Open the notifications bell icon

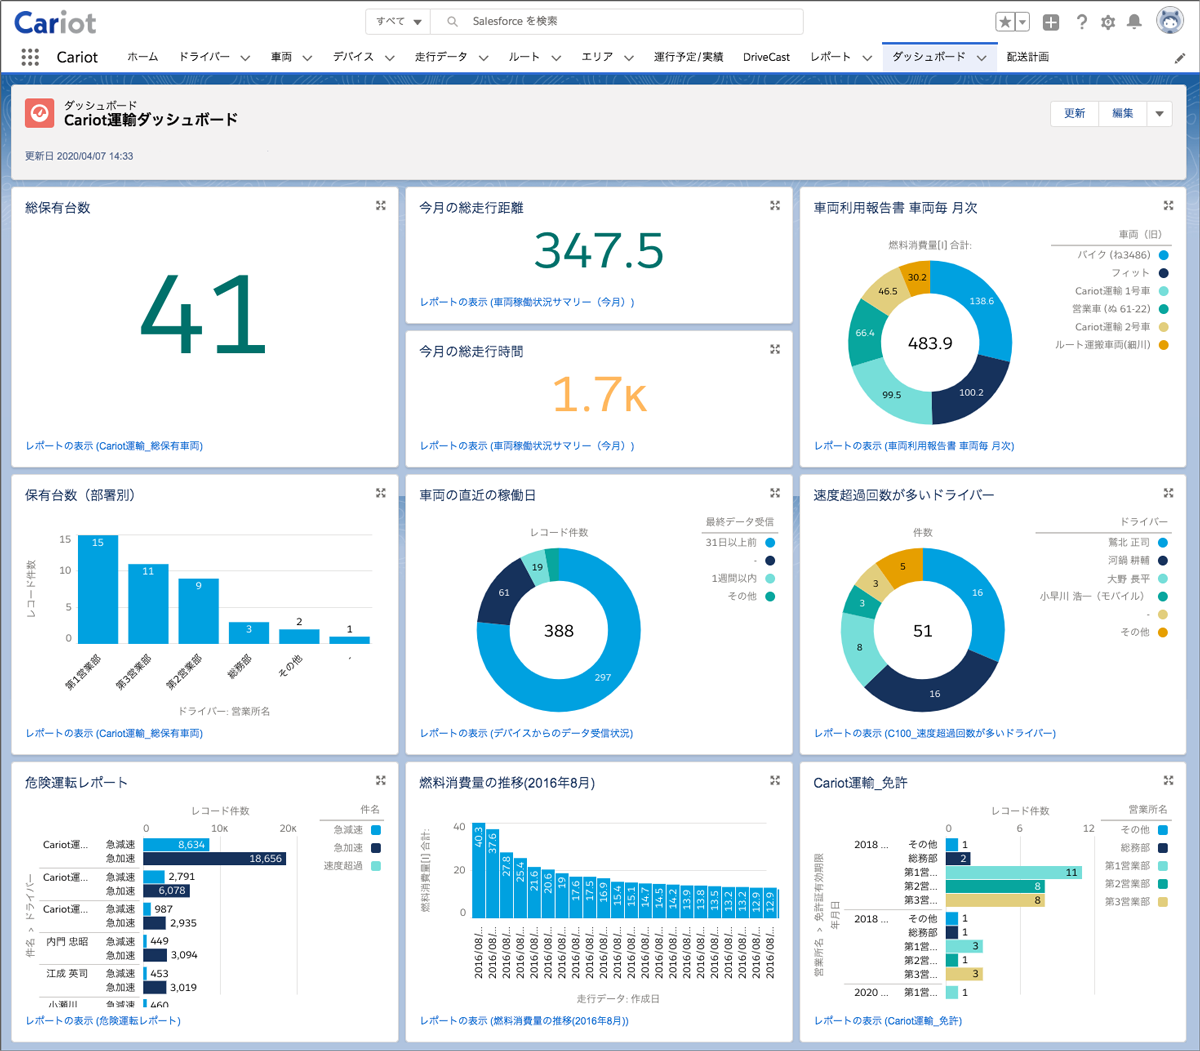(1134, 22)
